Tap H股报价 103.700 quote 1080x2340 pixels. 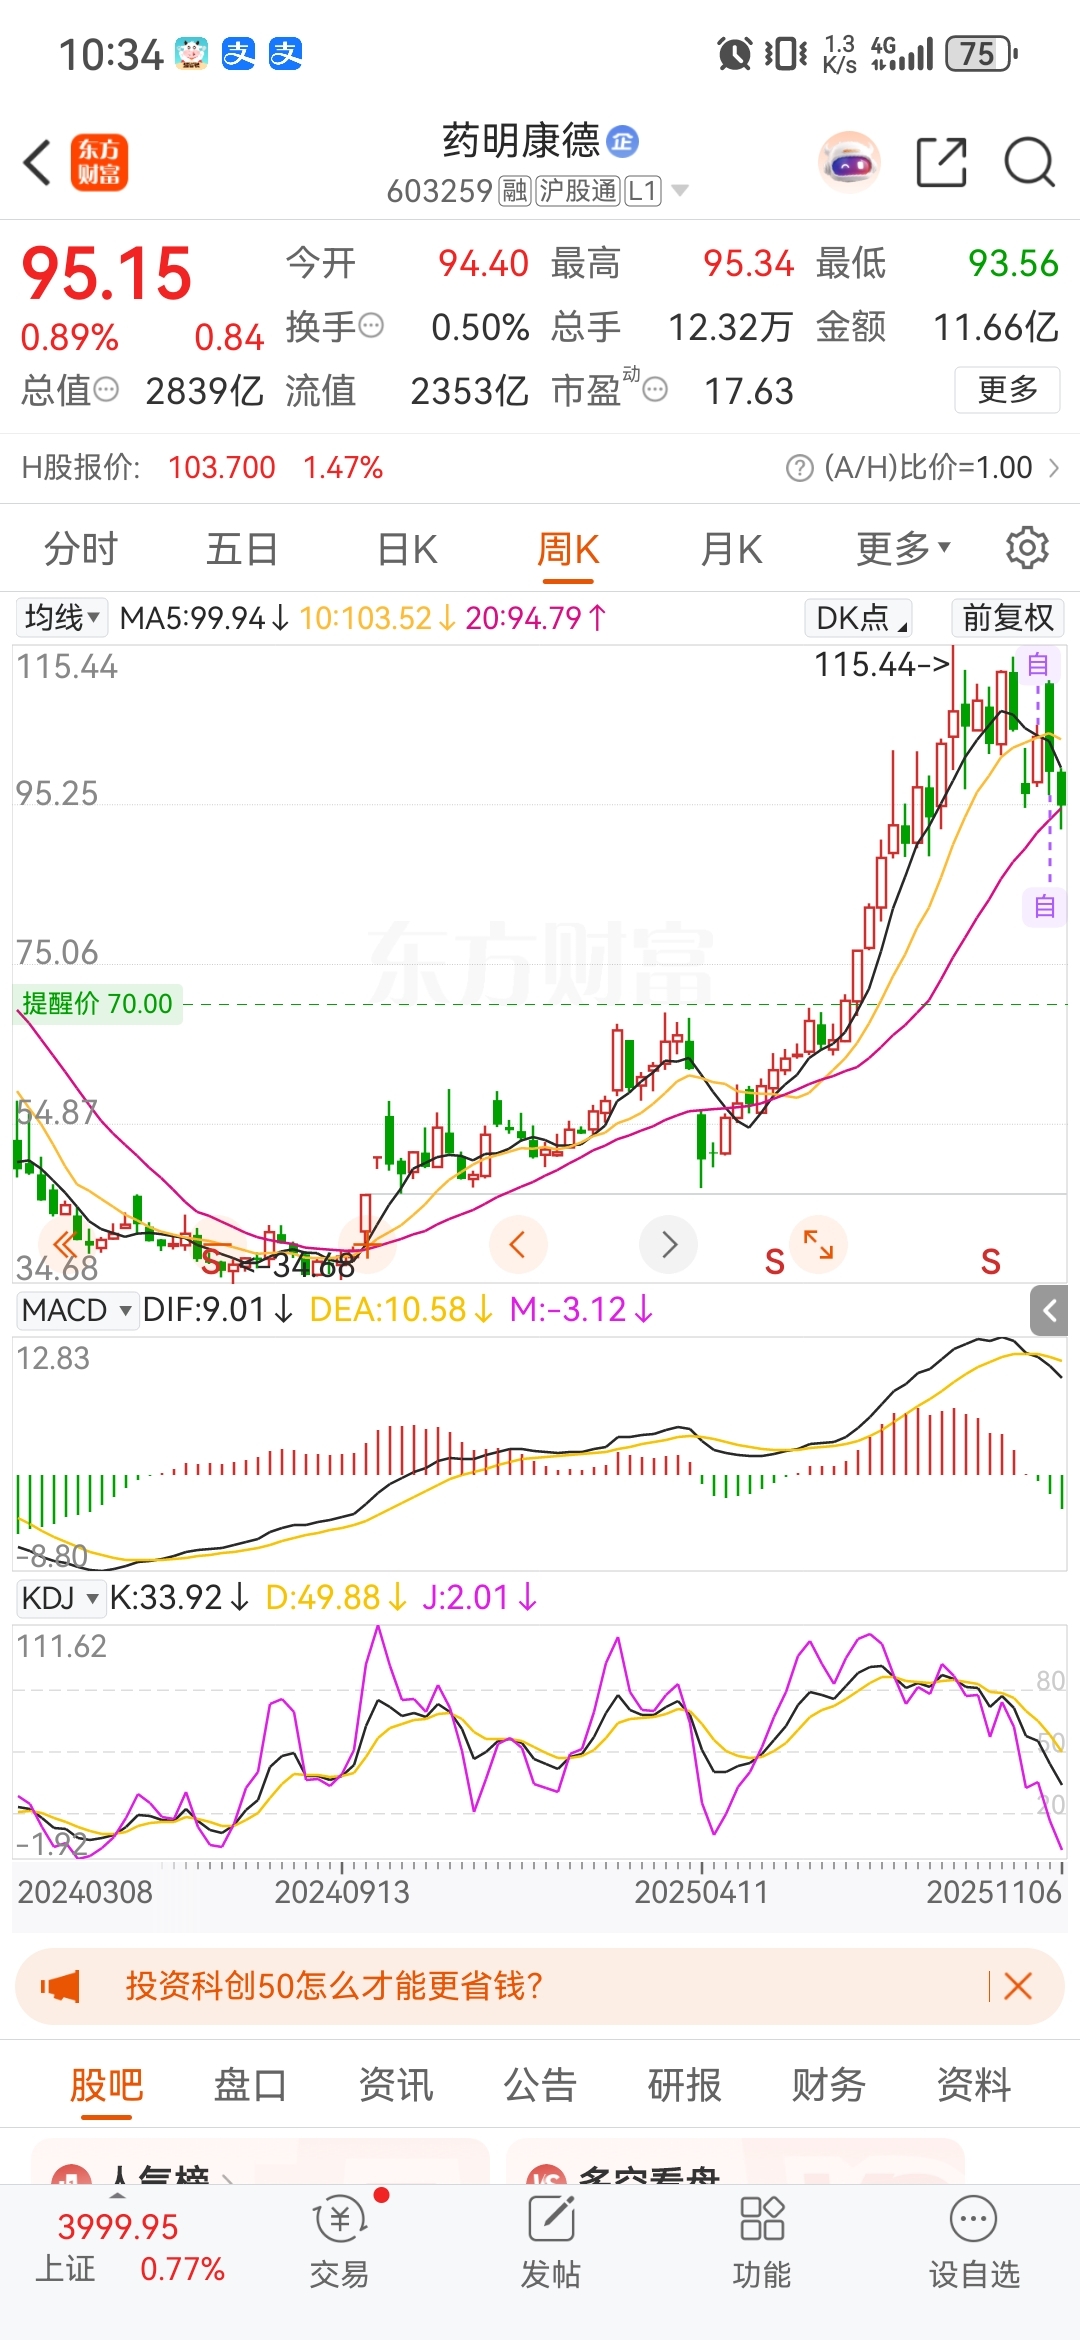[x=221, y=468]
